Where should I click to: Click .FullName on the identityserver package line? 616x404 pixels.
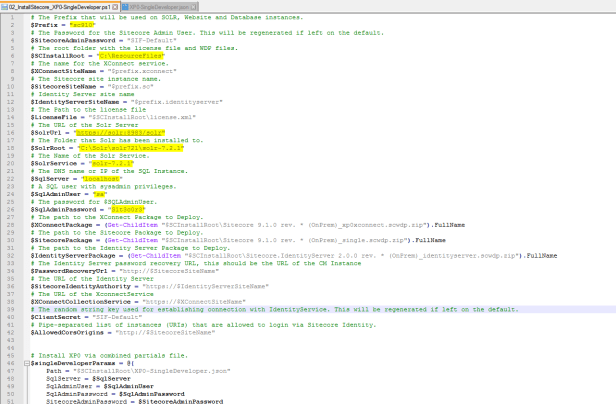[540, 256]
